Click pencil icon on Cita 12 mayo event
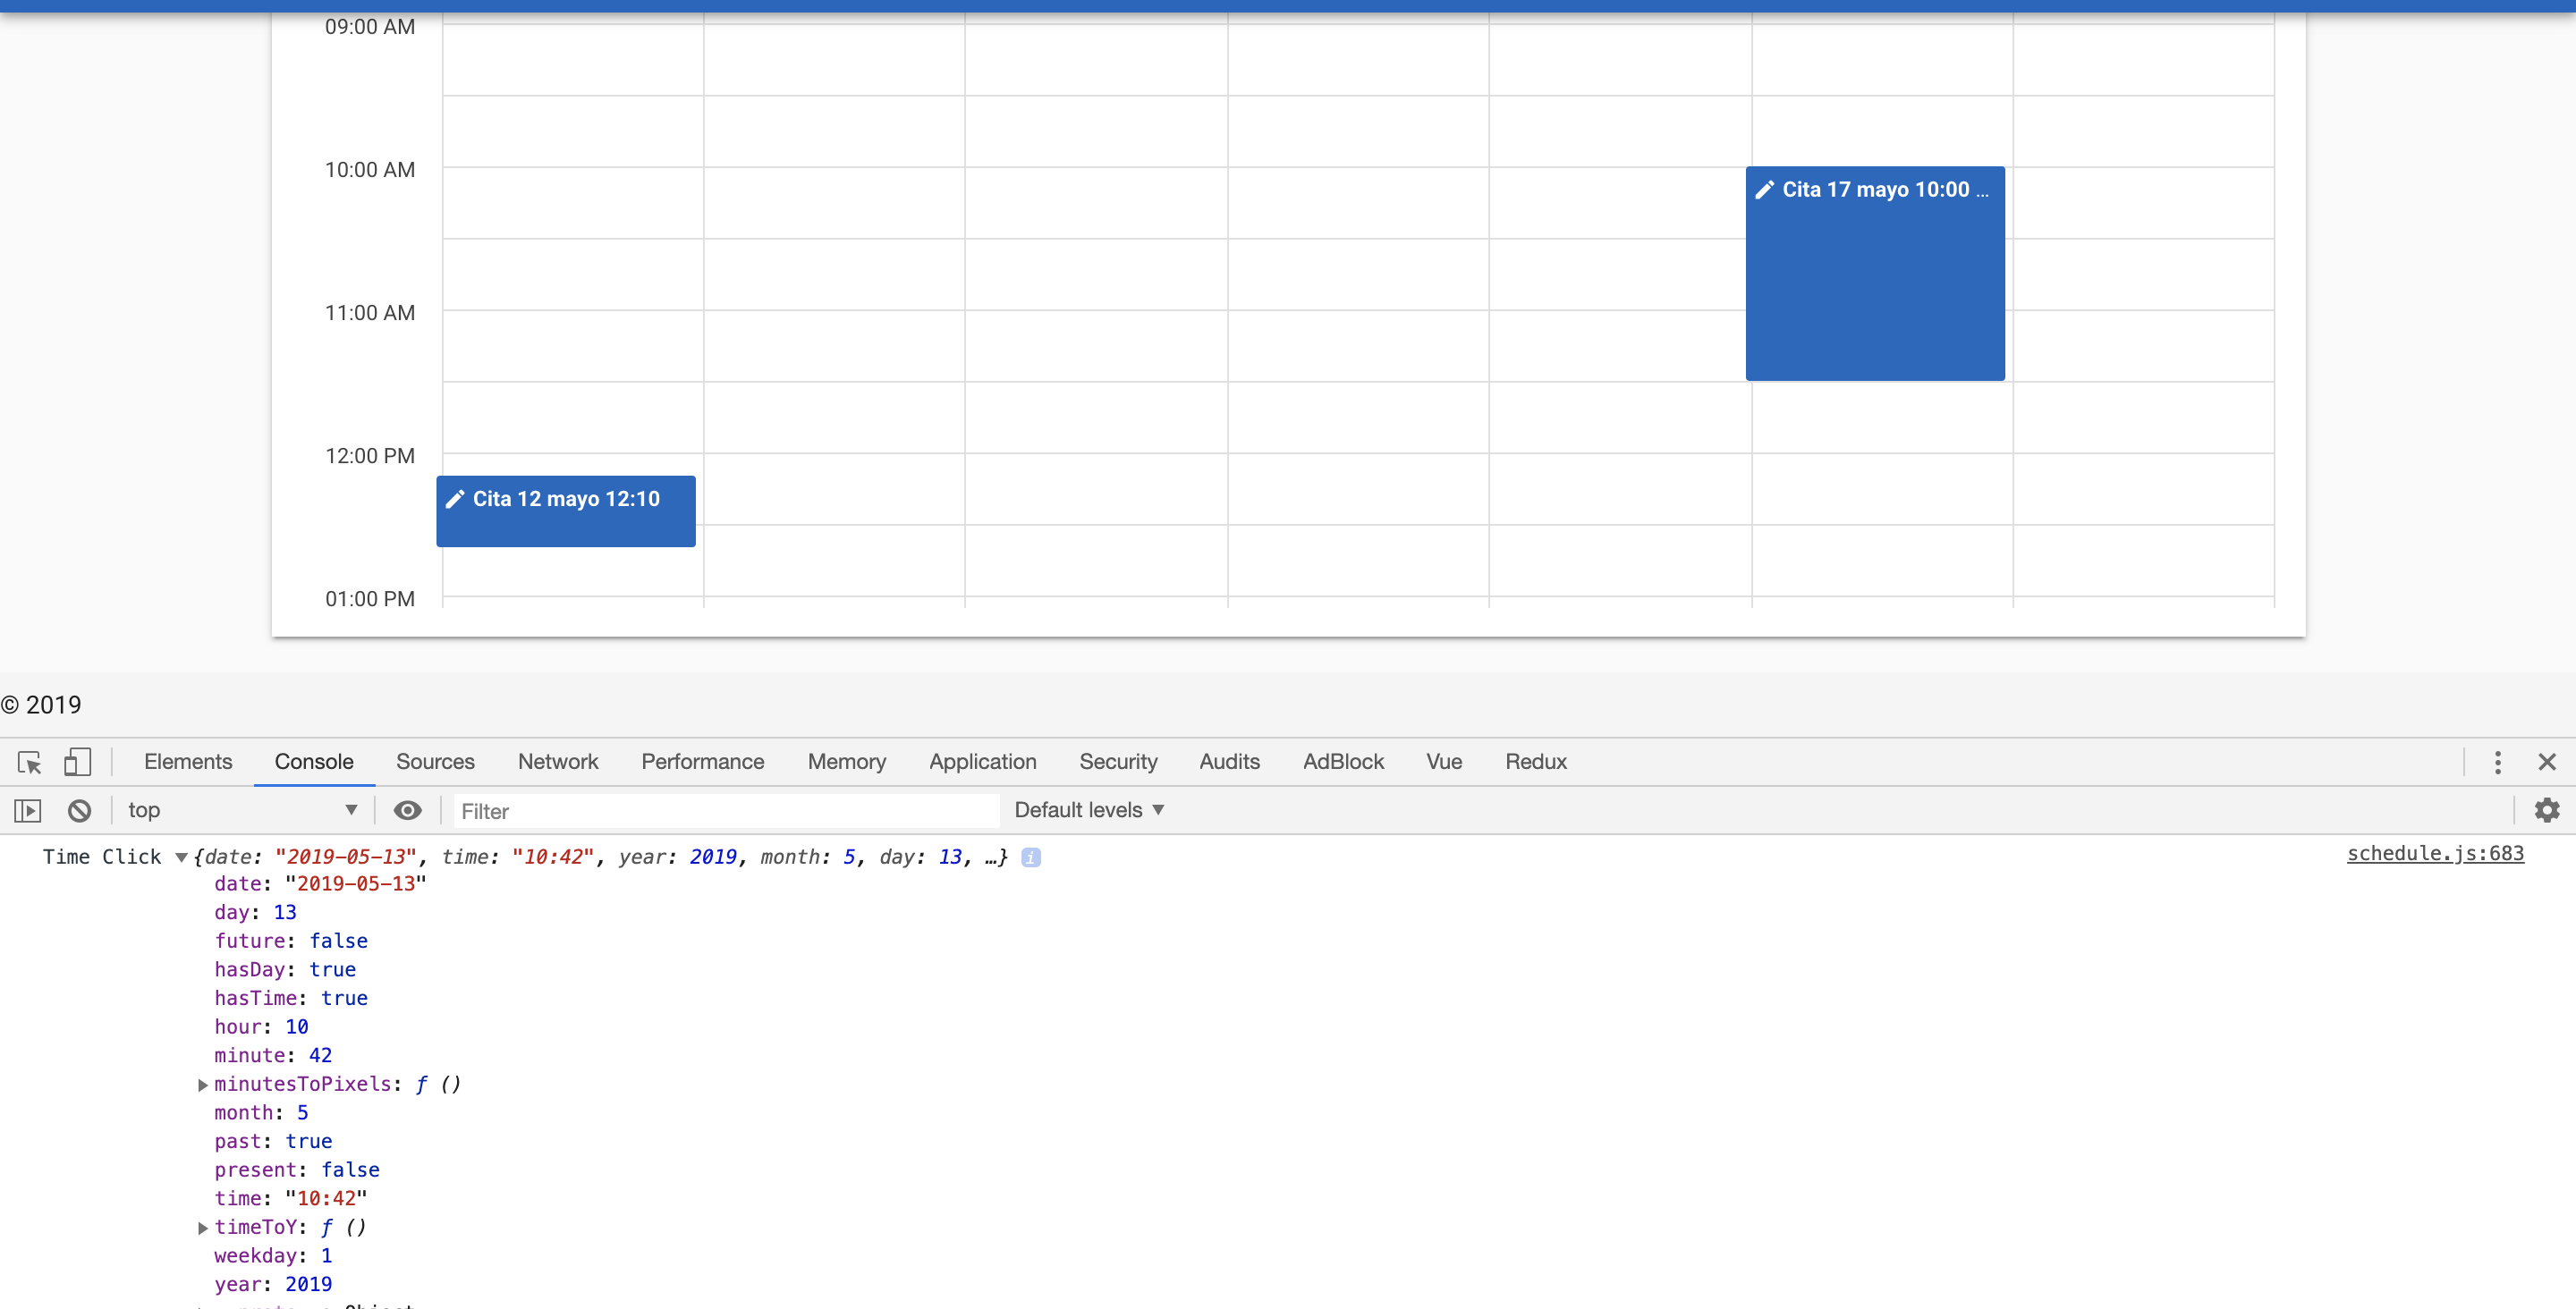The height and width of the screenshot is (1309, 2576). [x=455, y=499]
